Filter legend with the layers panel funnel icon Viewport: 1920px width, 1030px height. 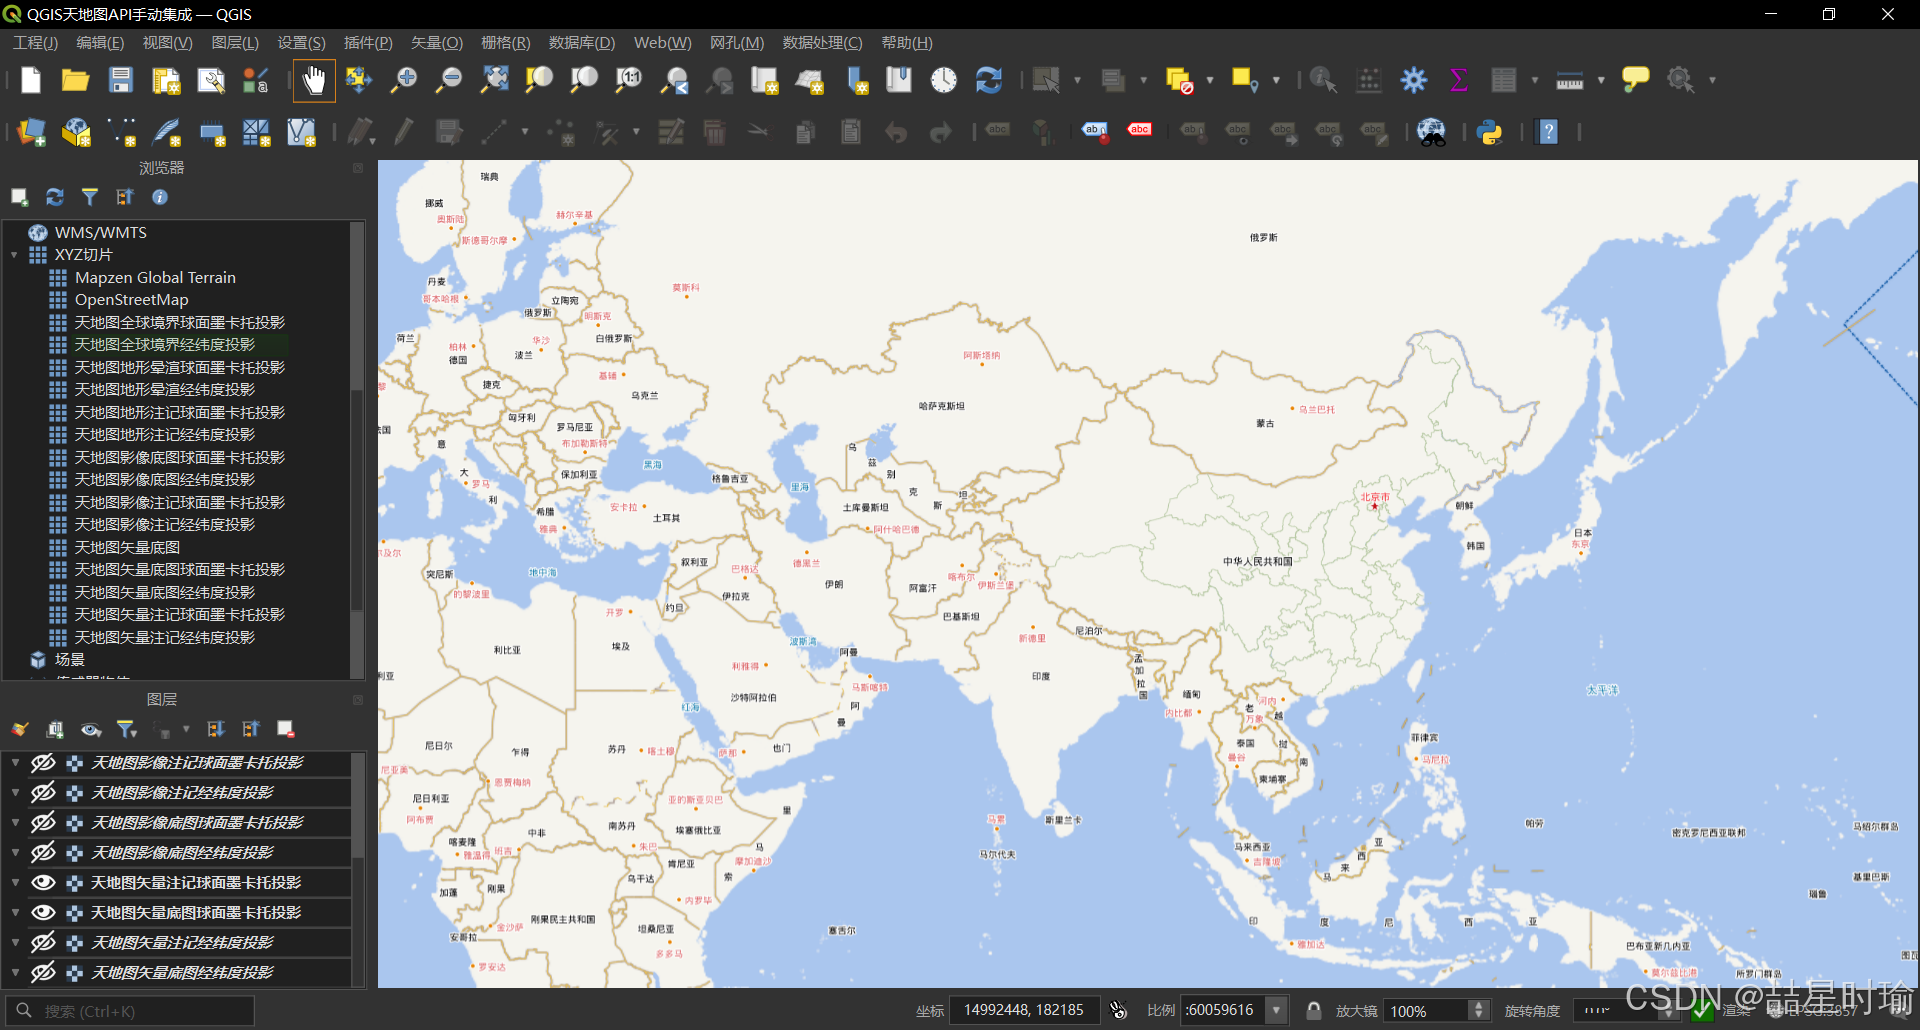click(126, 729)
